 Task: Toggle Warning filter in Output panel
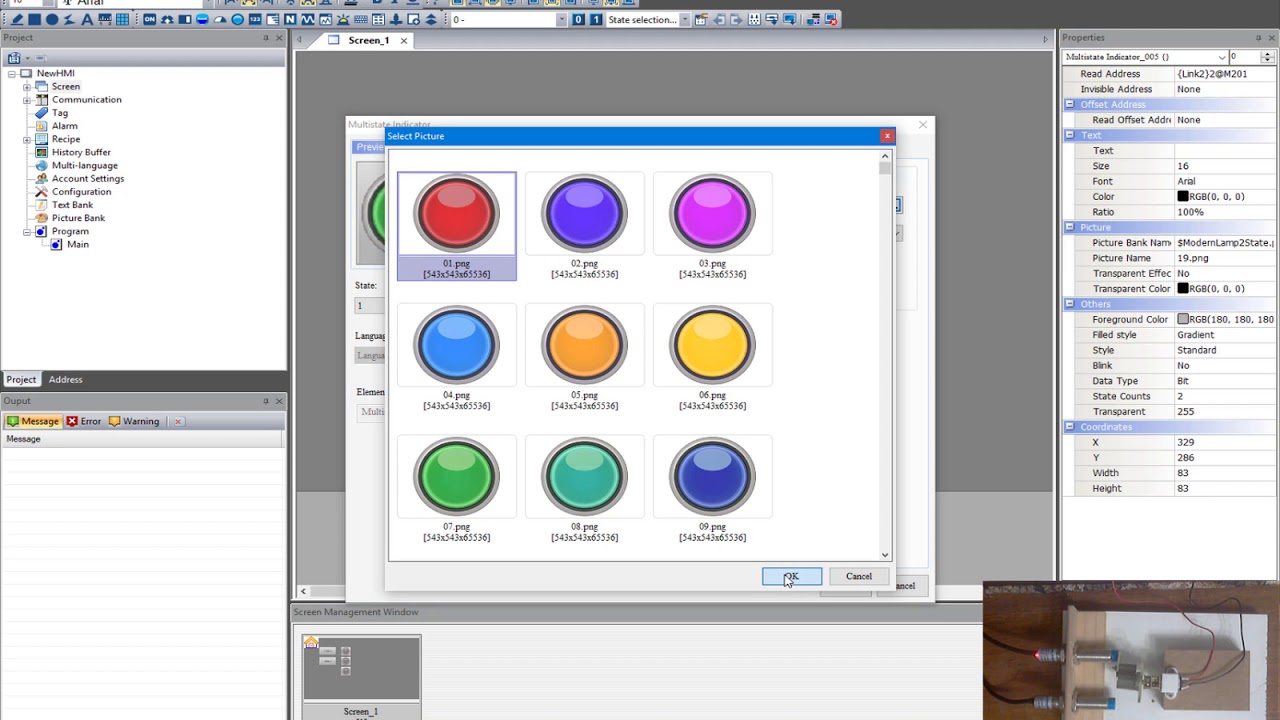(x=134, y=421)
